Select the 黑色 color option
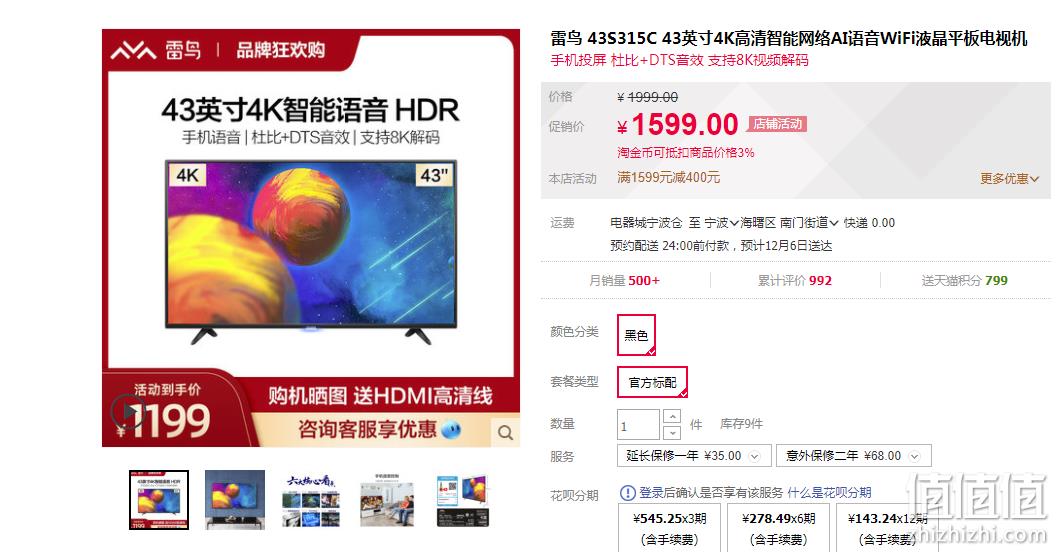The height and width of the screenshot is (552, 1056). click(636, 335)
